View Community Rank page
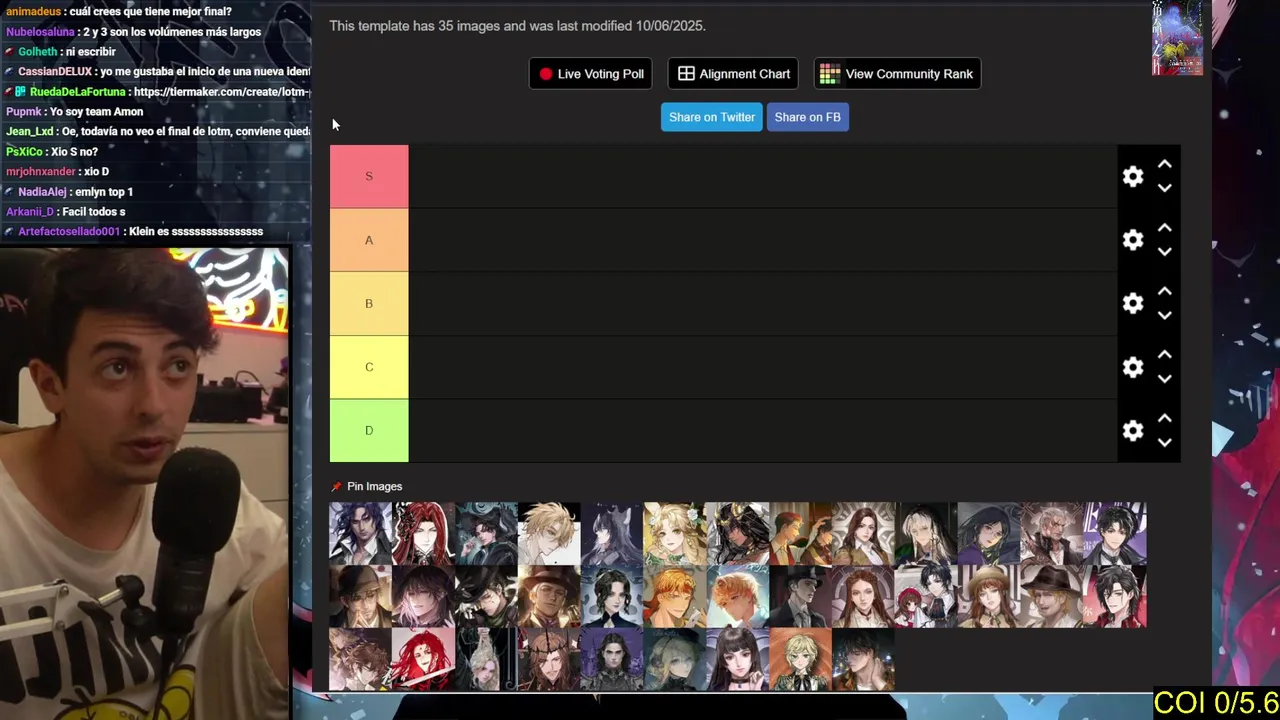This screenshot has height=720, width=1280. (897, 74)
